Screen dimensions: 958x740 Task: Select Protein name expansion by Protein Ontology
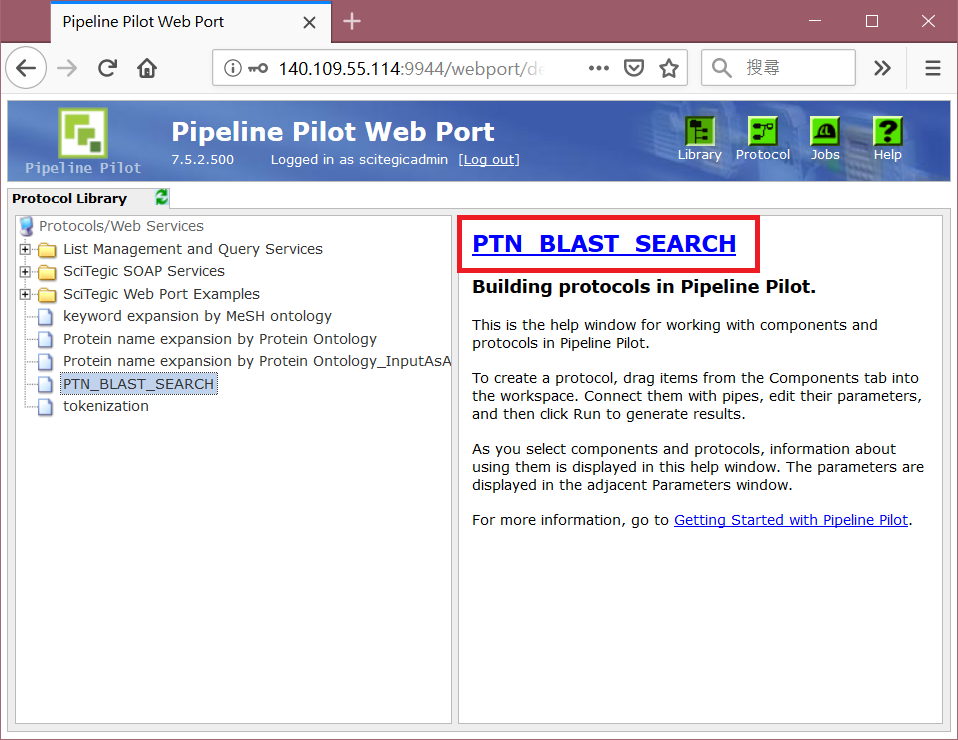pos(220,339)
